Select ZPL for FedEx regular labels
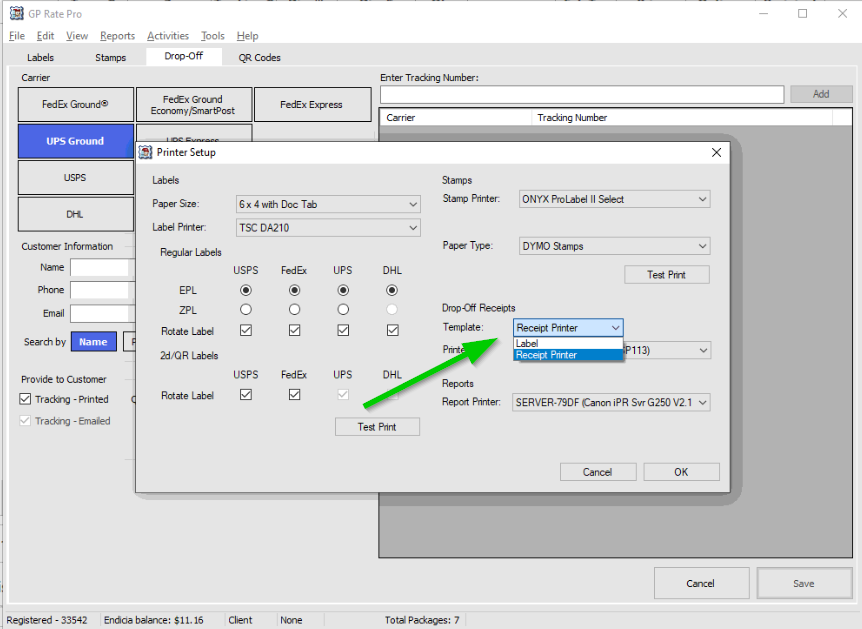The image size is (862, 629). coord(295,310)
